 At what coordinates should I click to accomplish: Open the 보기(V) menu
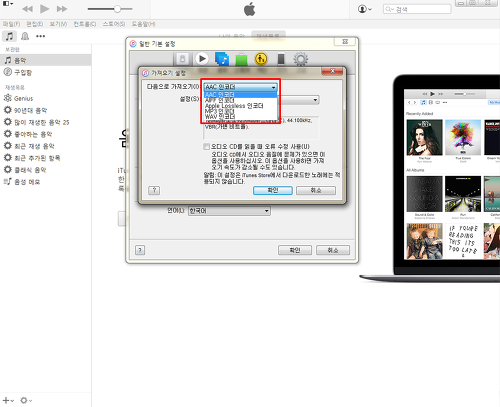58,24
